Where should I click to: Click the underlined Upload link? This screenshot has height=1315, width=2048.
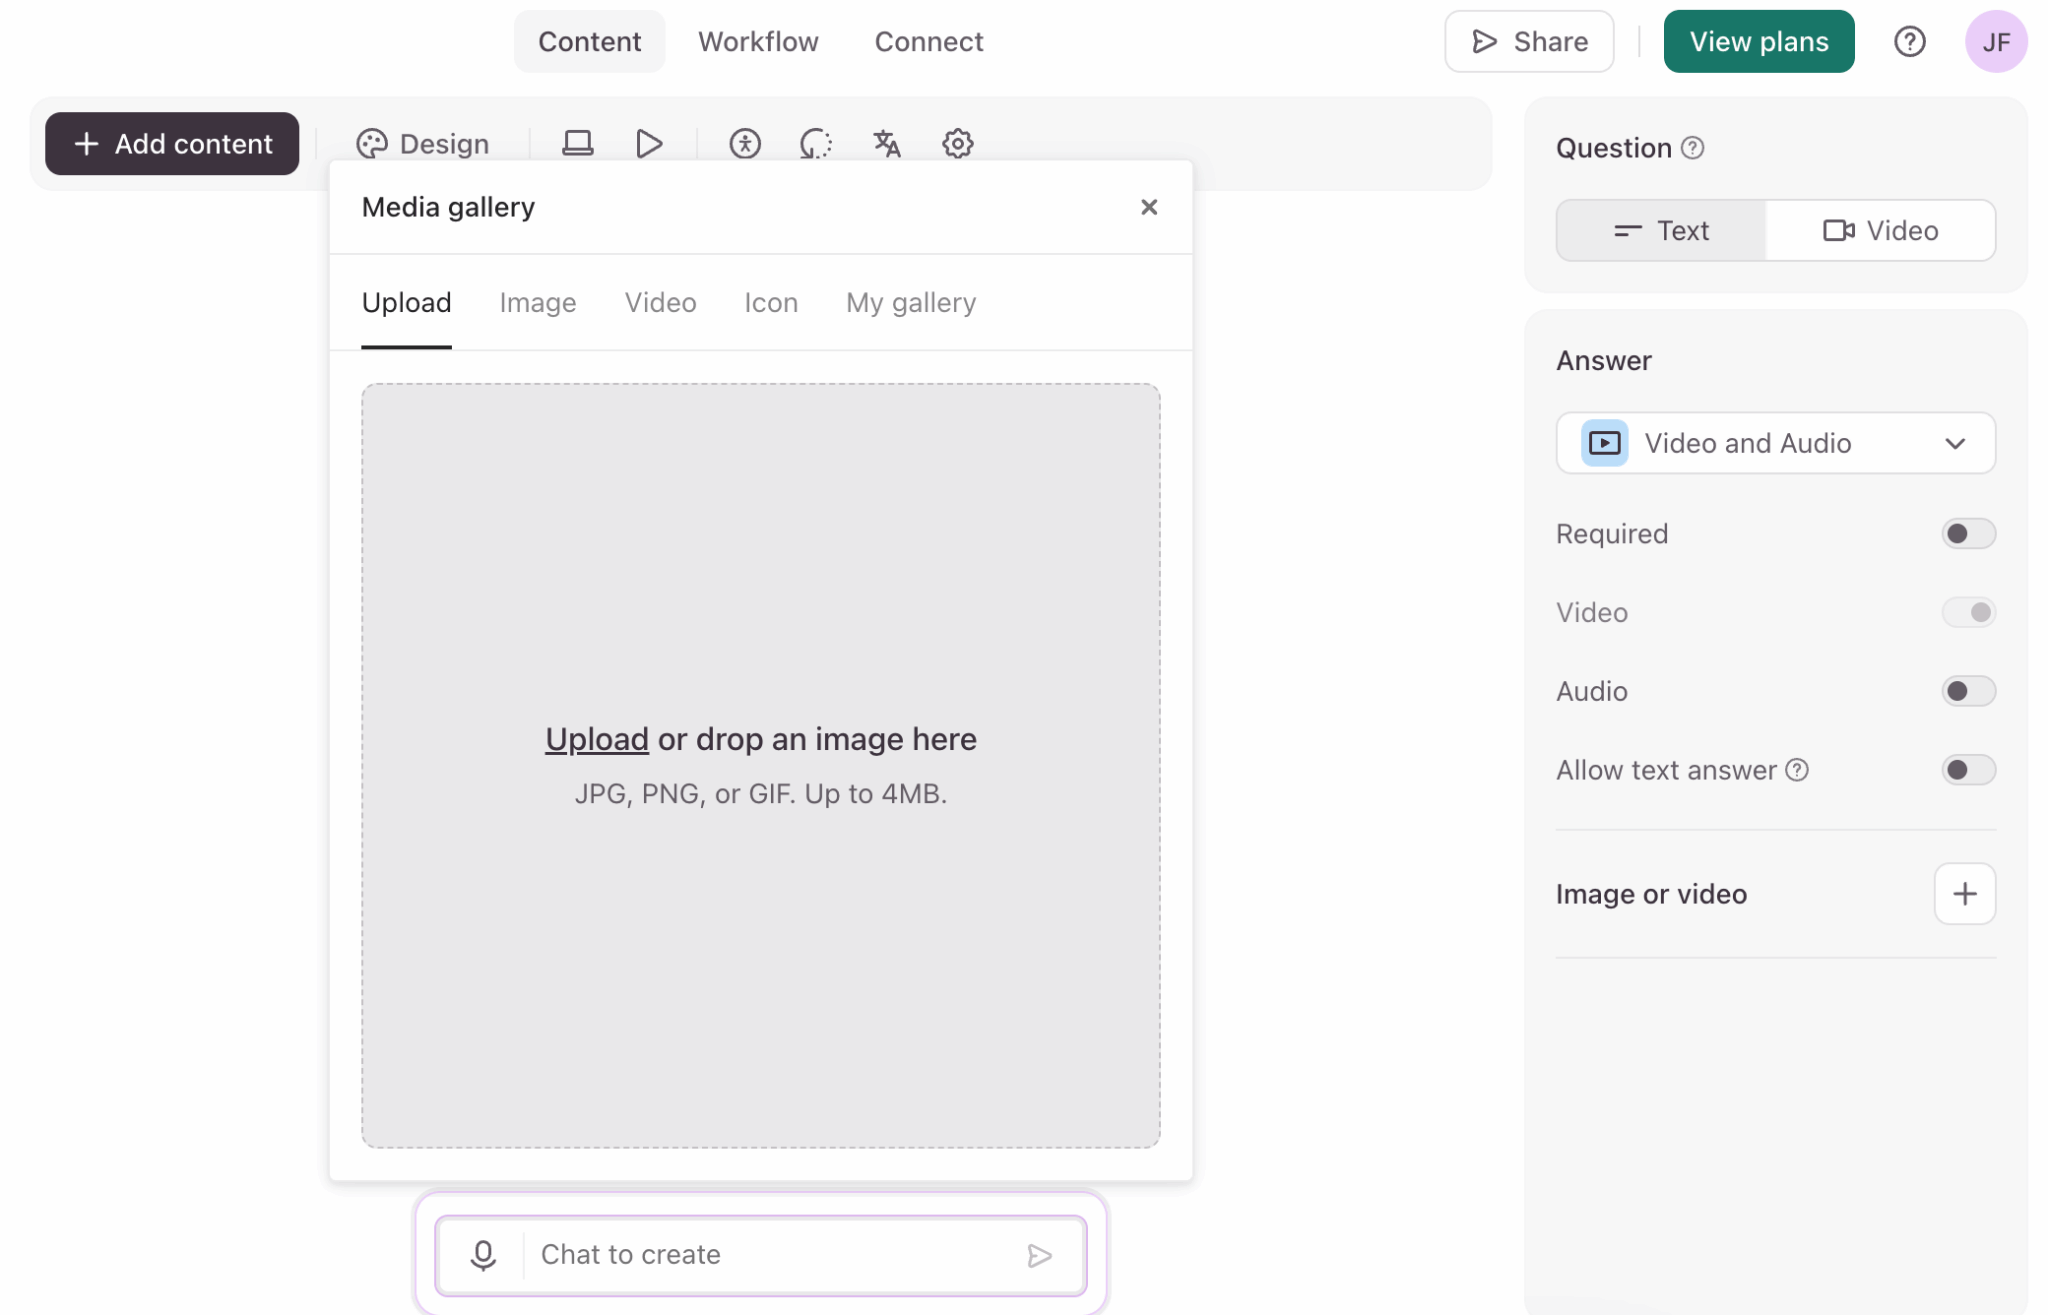coord(596,738)
